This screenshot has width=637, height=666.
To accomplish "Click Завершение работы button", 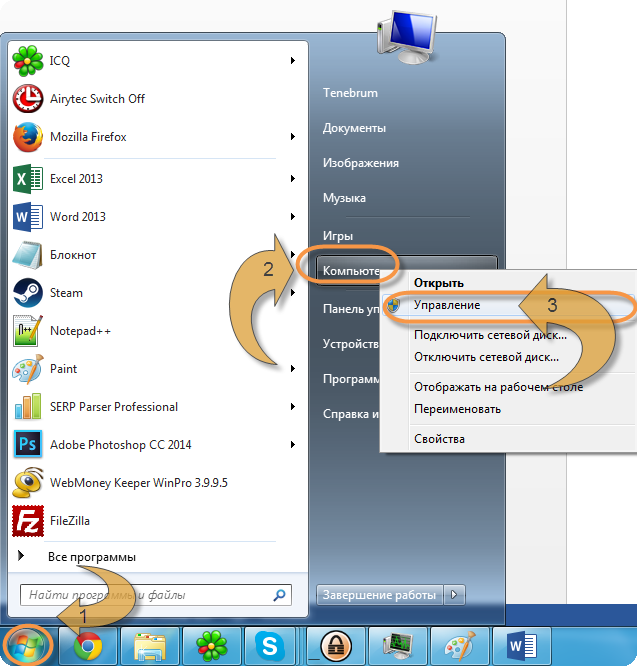I will point(379,595).
